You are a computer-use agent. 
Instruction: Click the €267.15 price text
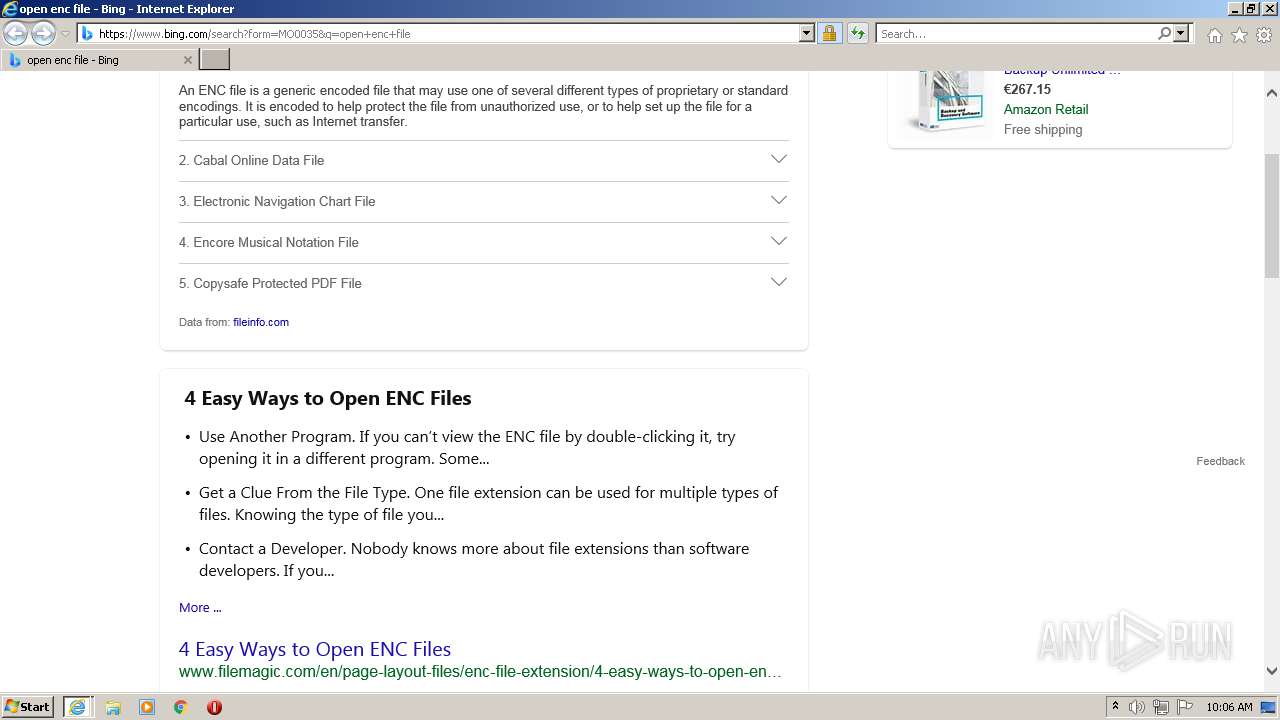[1027, 89]
